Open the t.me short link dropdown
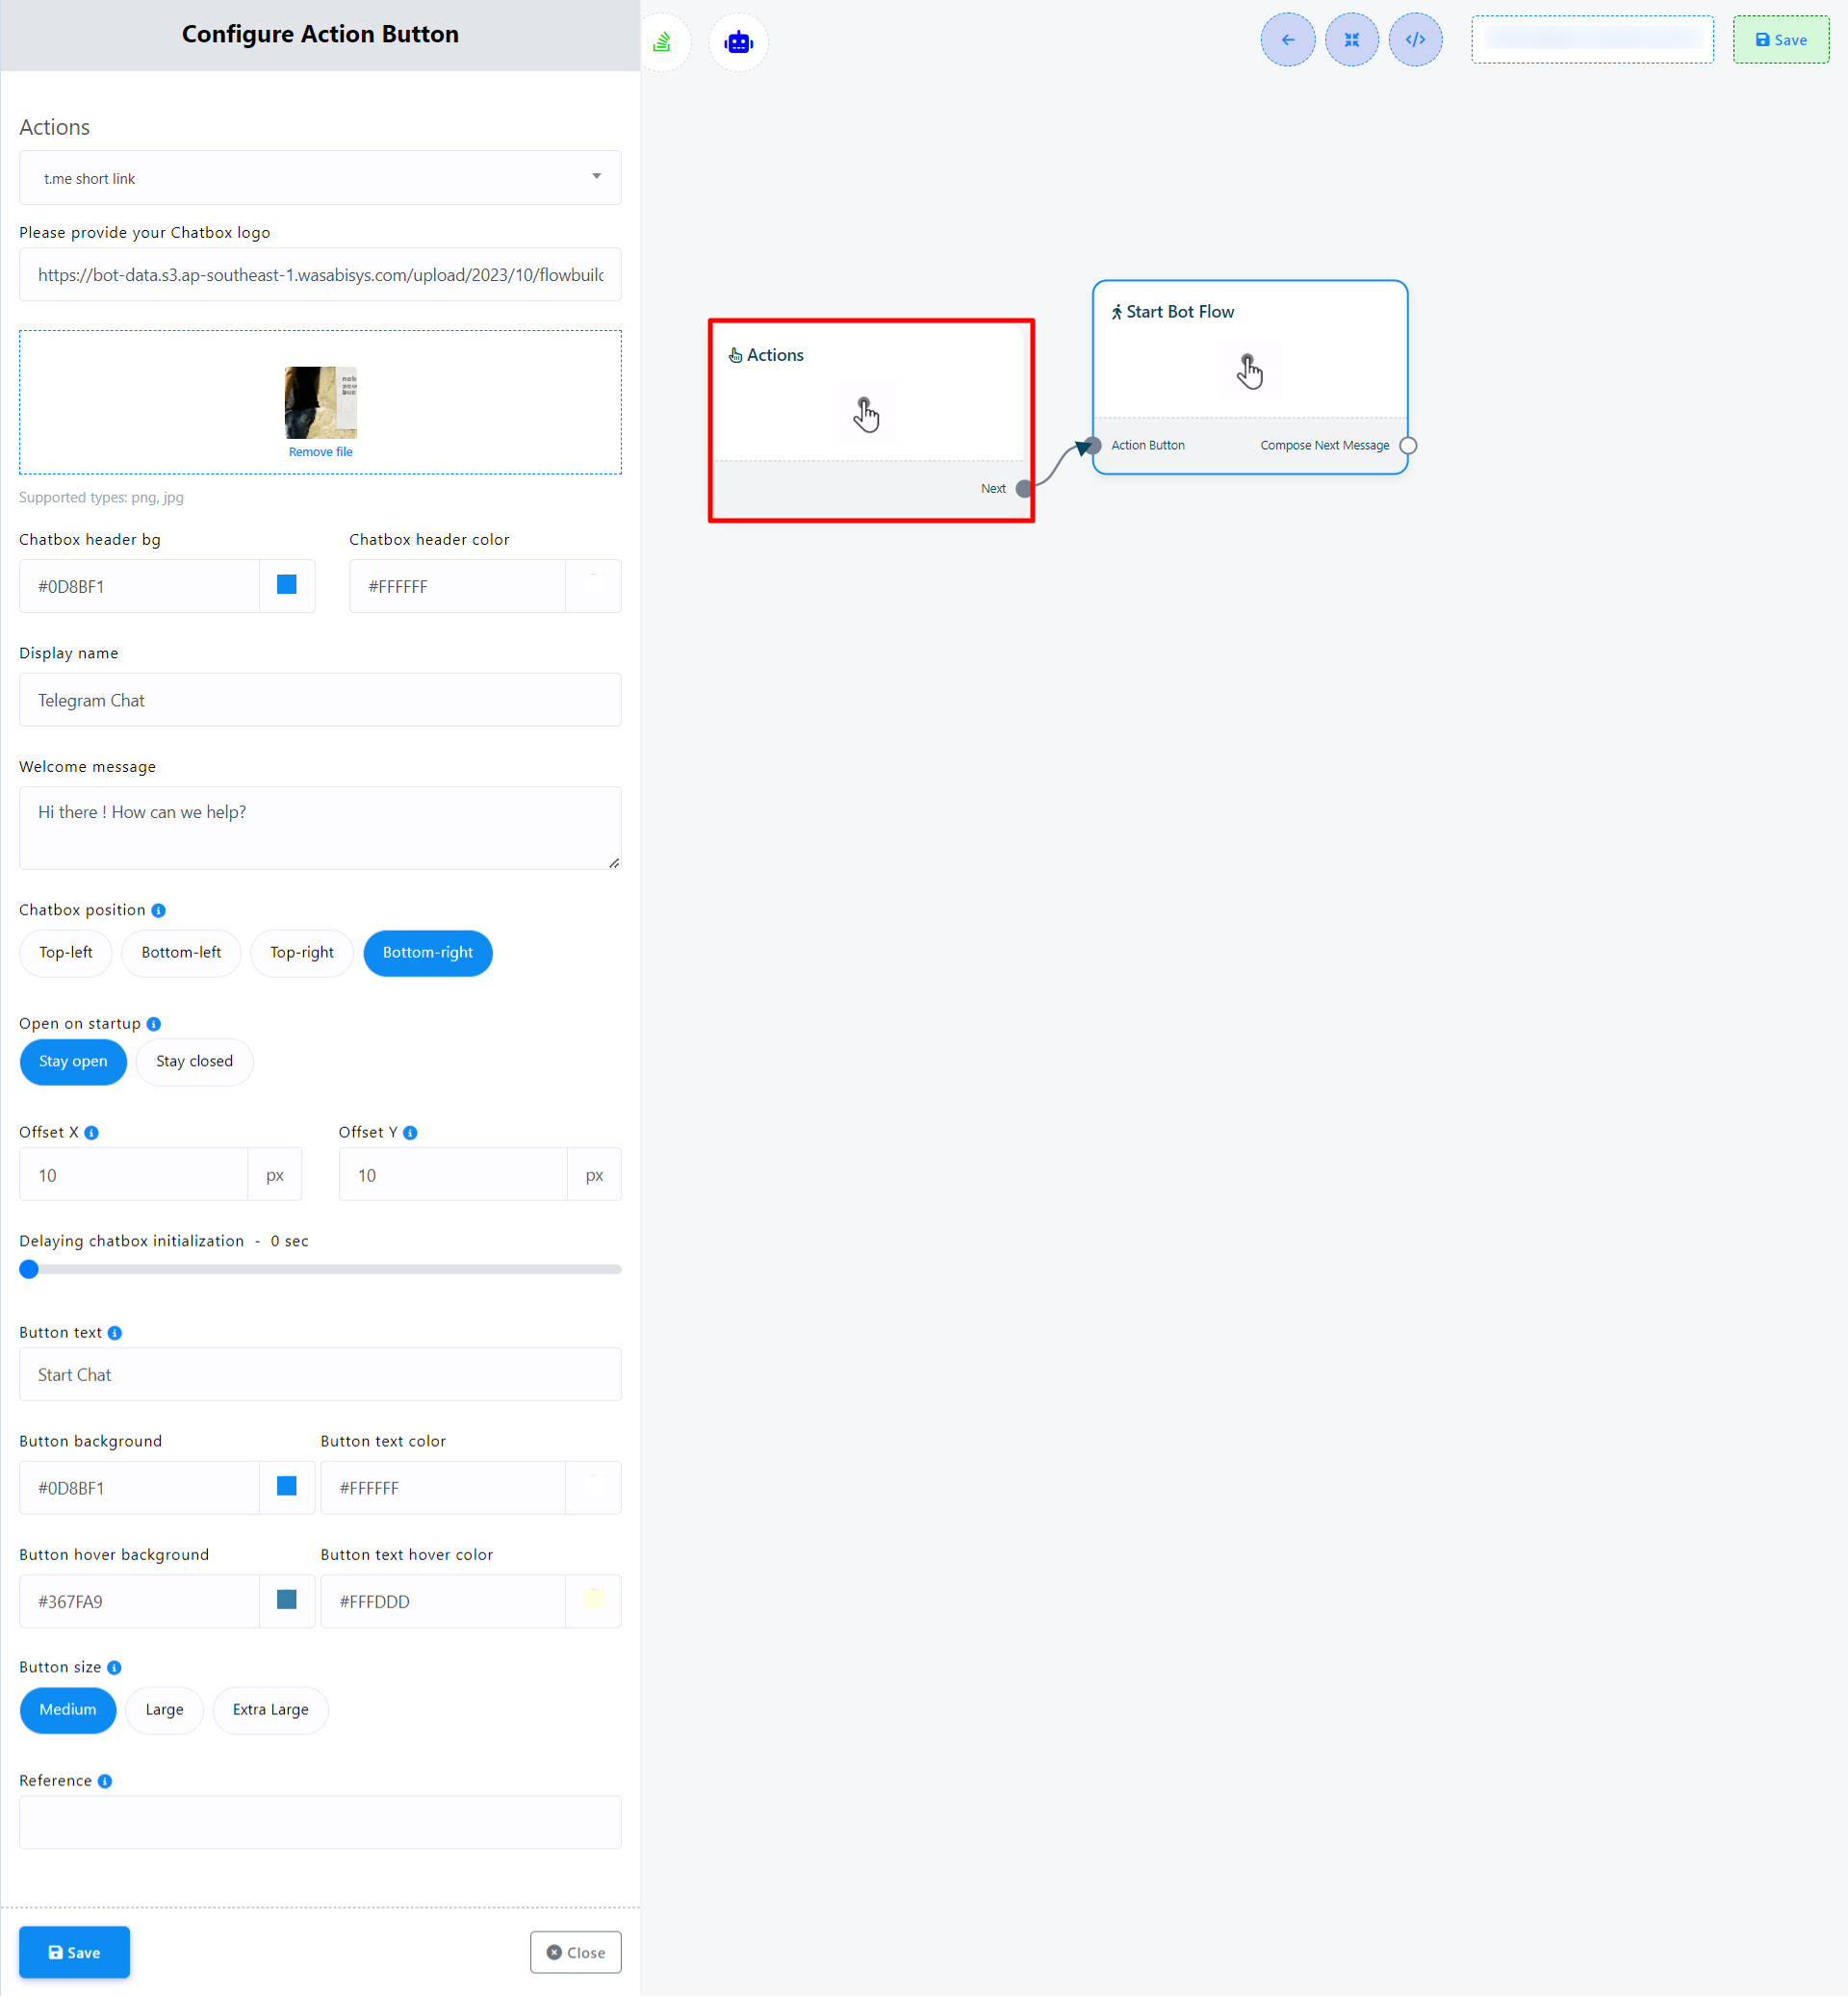 pos(320,178)
